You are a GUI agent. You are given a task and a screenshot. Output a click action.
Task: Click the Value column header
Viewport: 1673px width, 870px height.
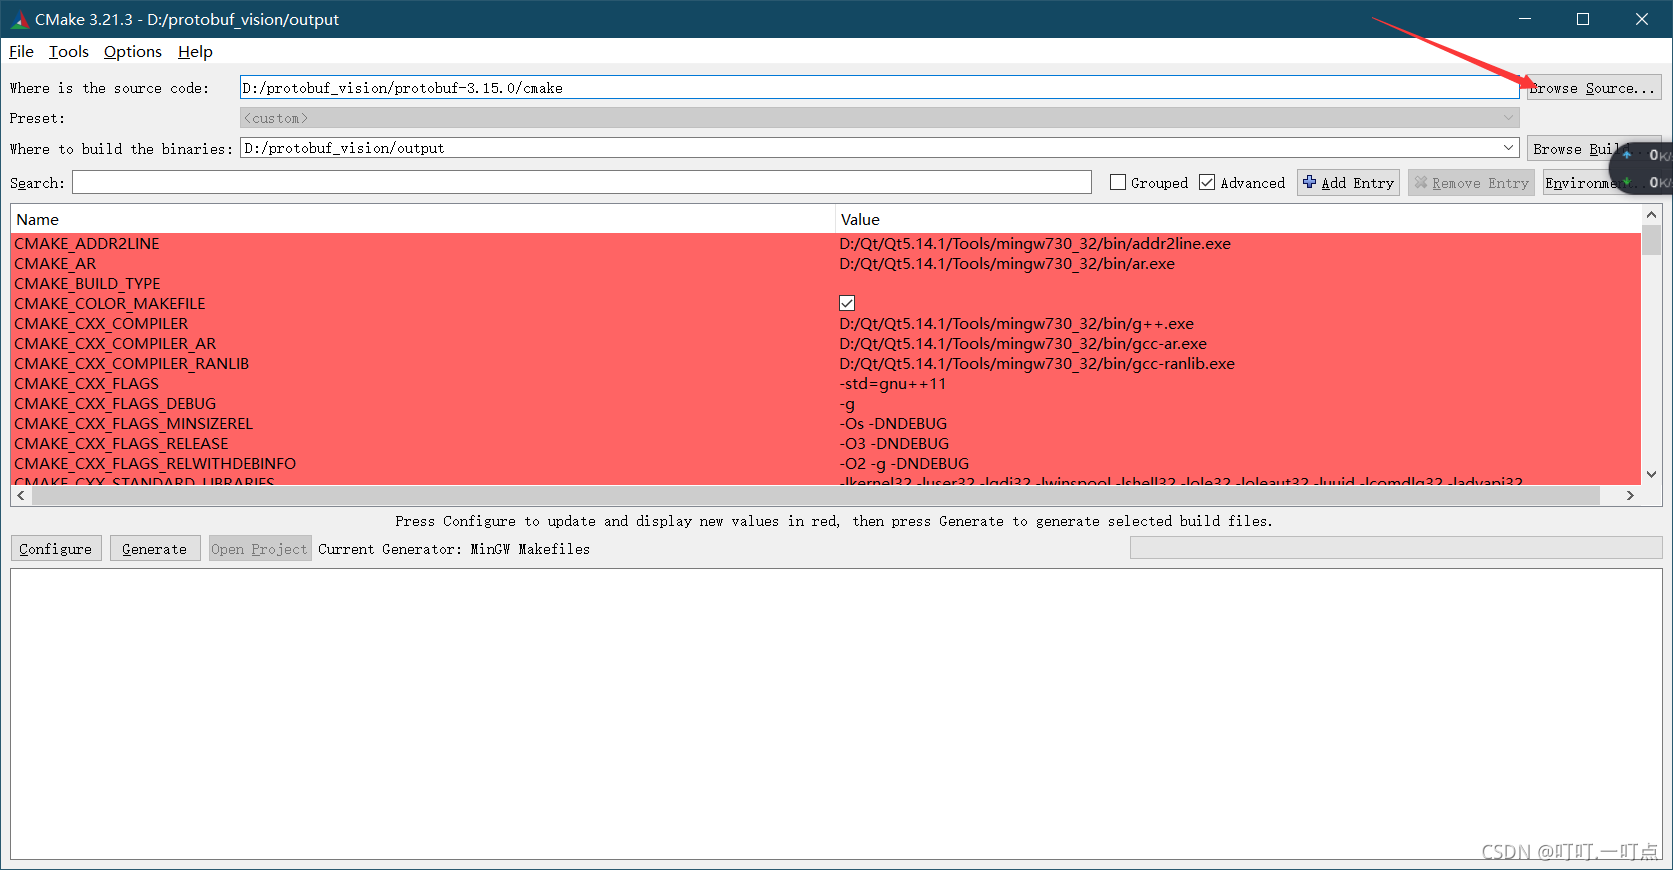point(1238,219)
